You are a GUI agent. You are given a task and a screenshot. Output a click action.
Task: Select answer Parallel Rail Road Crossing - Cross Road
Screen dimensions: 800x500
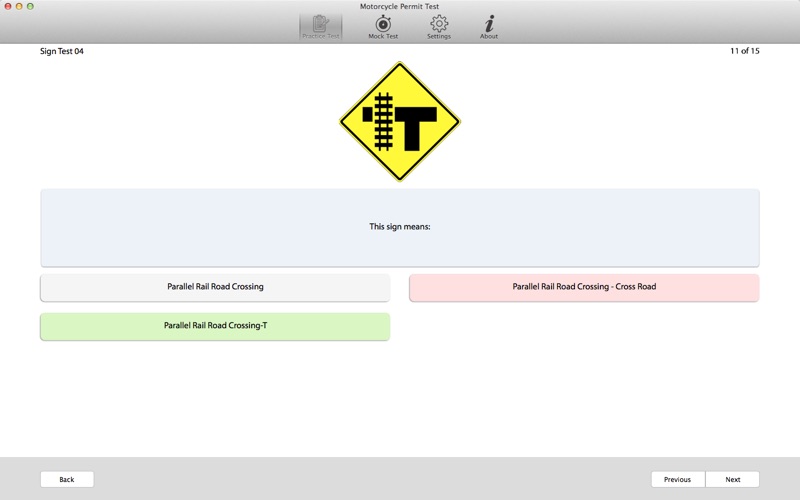pos(584,287)
